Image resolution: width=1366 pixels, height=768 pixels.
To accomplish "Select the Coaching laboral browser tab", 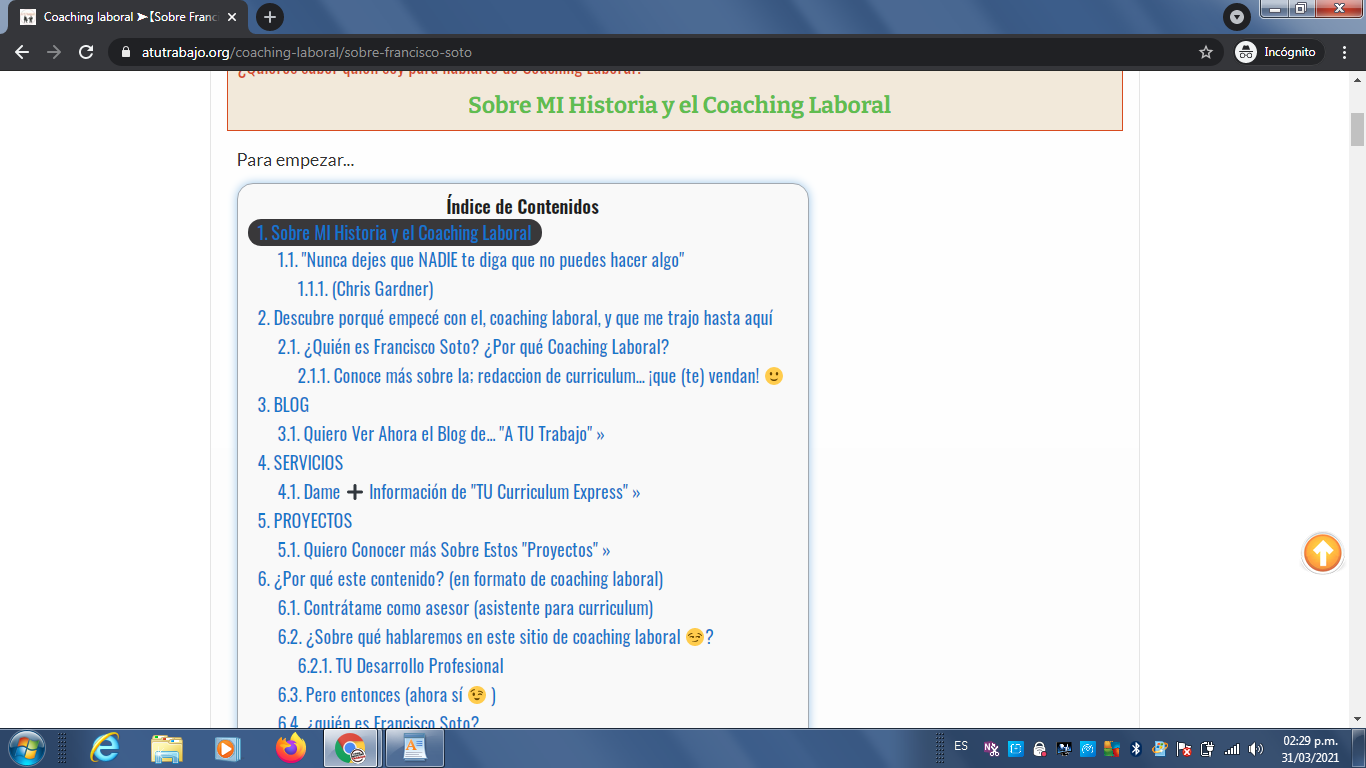I will pos(130,17).
